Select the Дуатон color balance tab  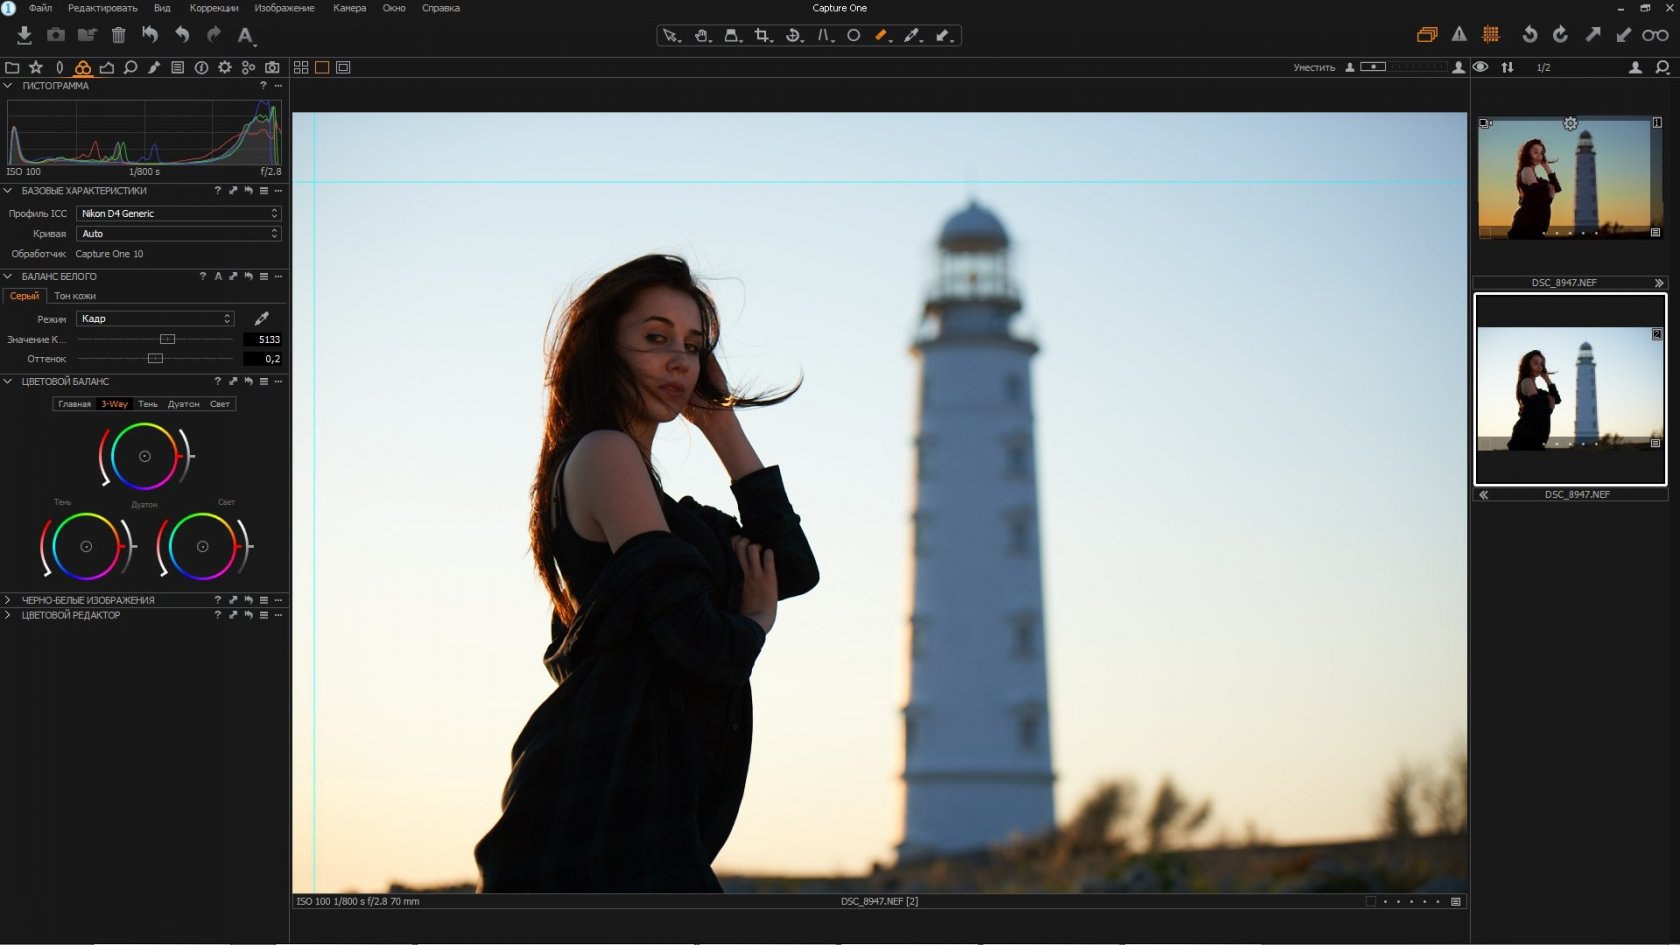[184, 404]
